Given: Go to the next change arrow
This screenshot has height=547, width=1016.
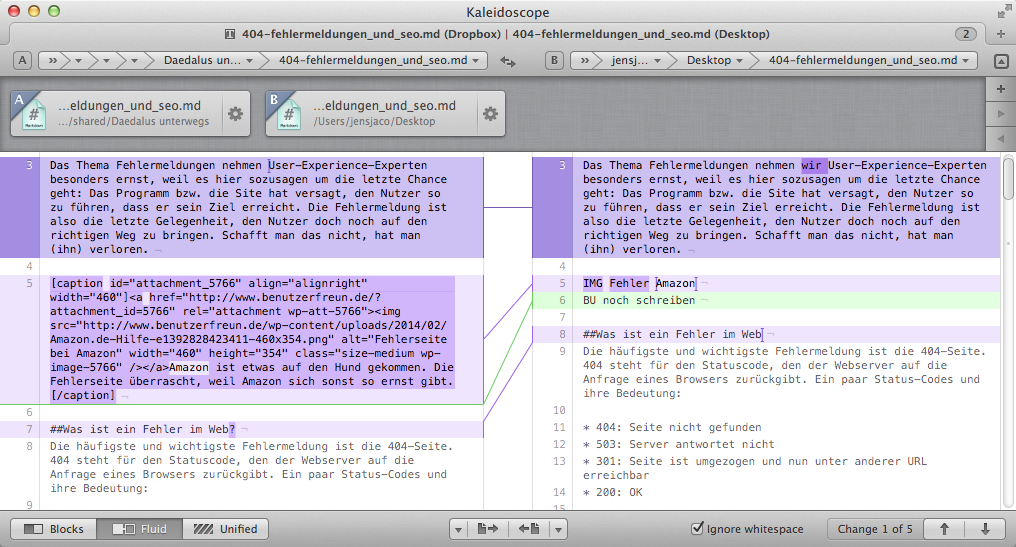Looking at the screenshot, I should [x=986, y=529].
